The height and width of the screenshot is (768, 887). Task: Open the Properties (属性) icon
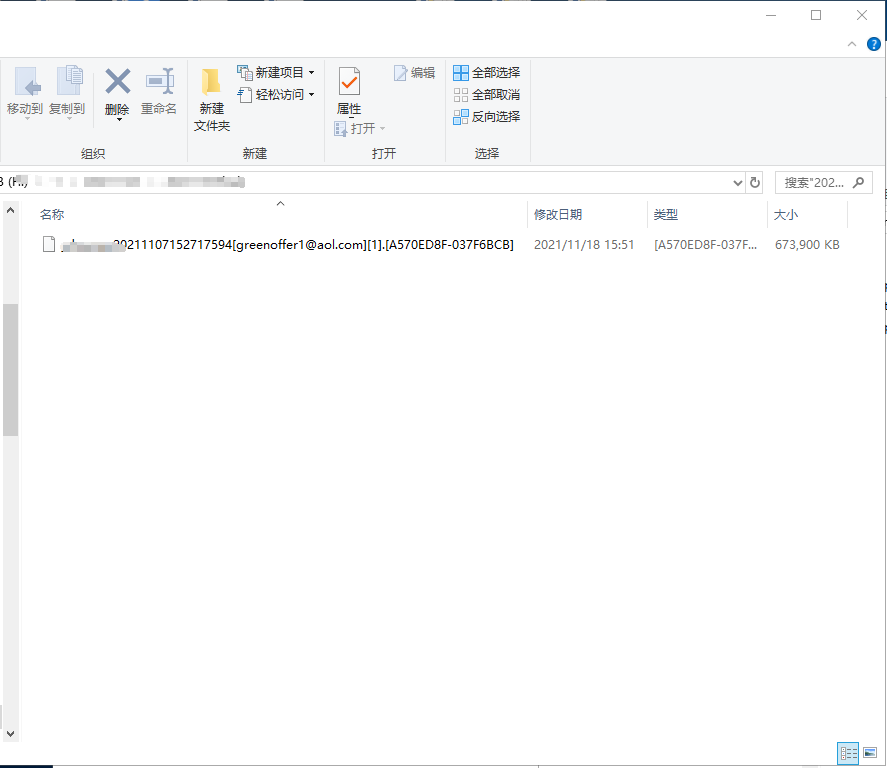point(349,83)
